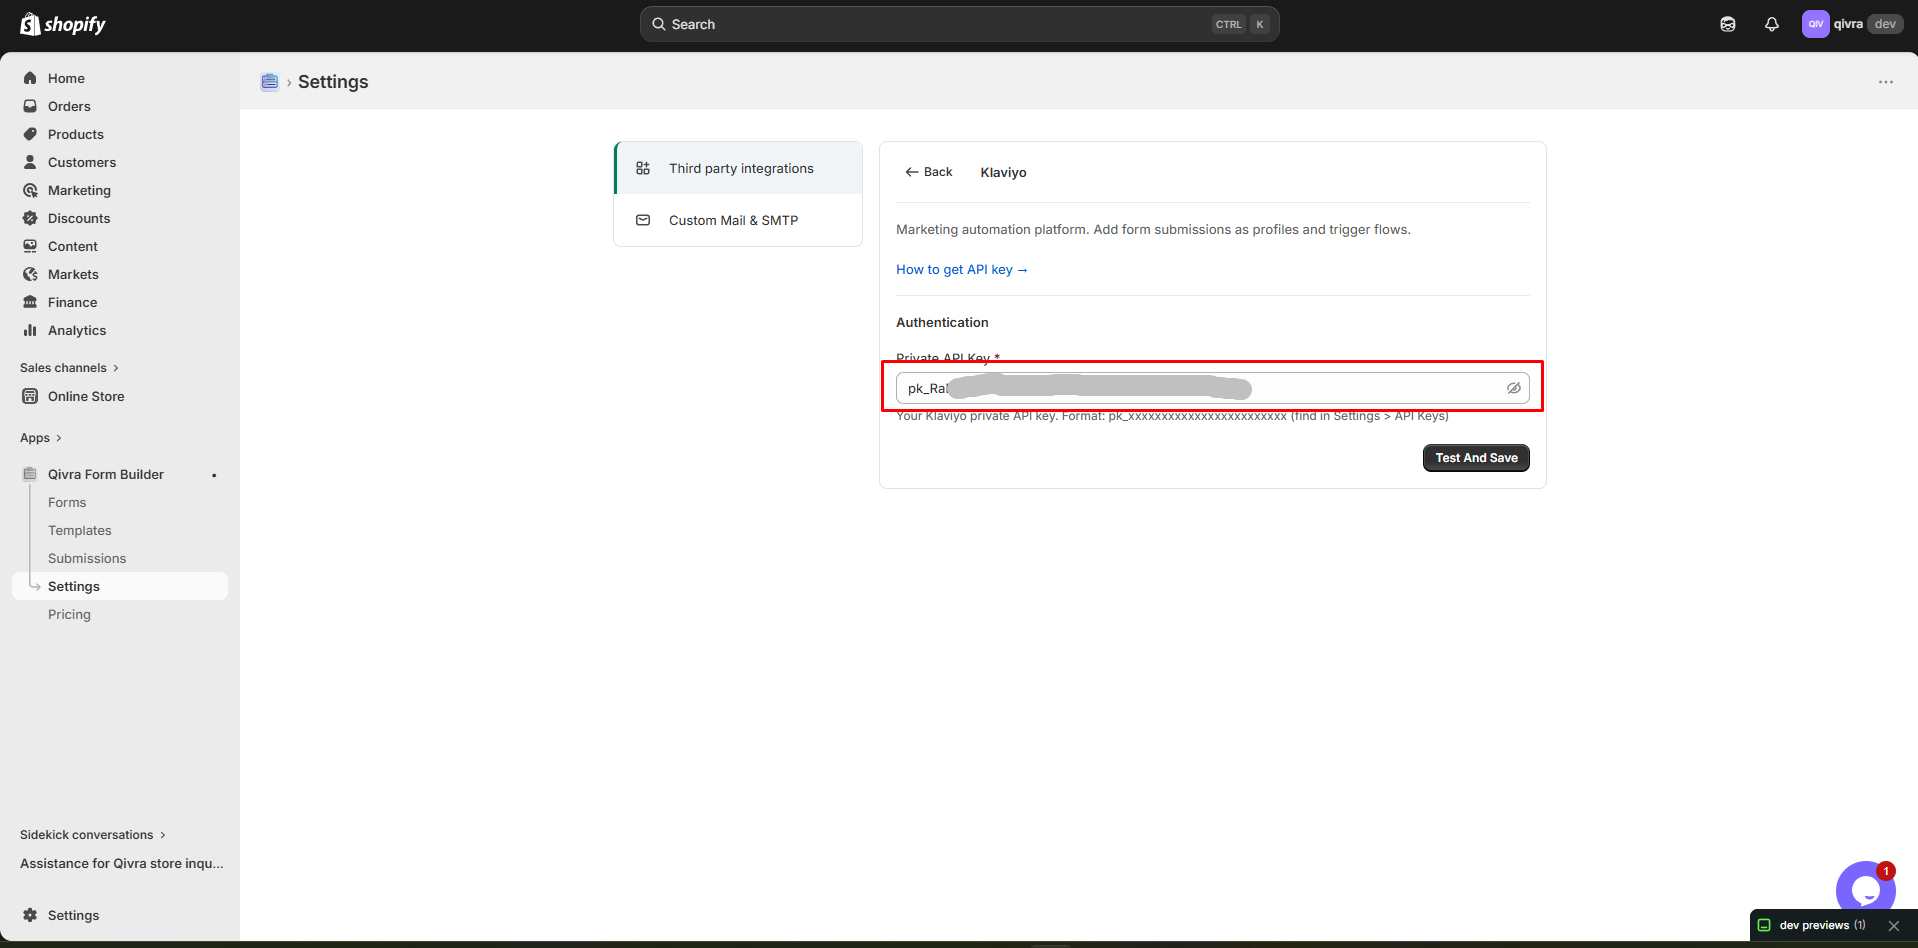Go to Forms under Qivra Form Builder
The image size is (1918, 948).
click(x=67, y=502)
